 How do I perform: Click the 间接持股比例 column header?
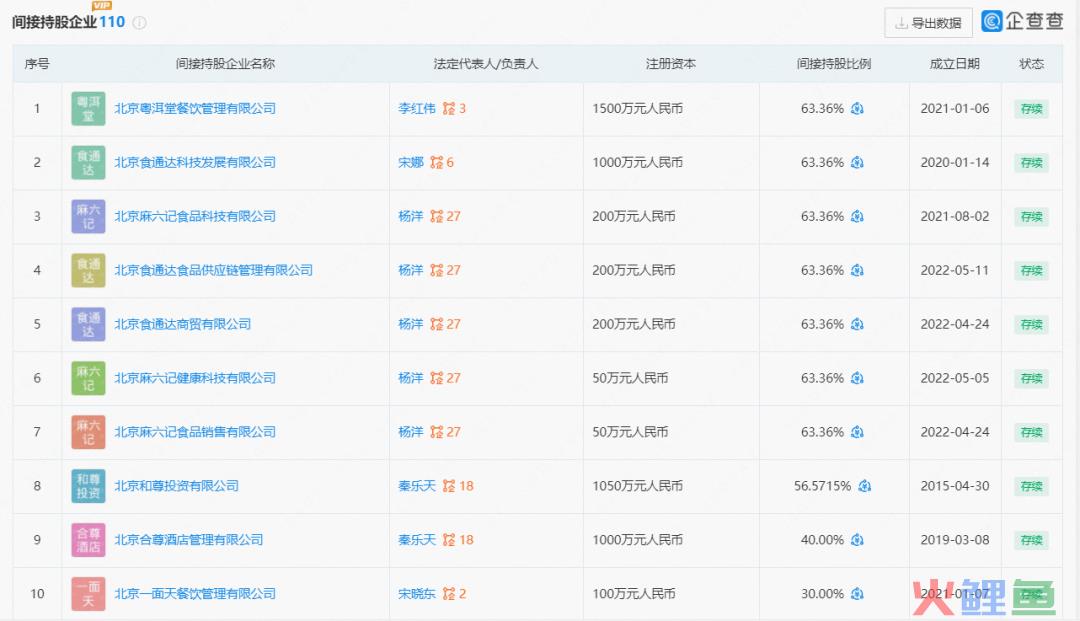pyautogui.click(x=833, y=64)
